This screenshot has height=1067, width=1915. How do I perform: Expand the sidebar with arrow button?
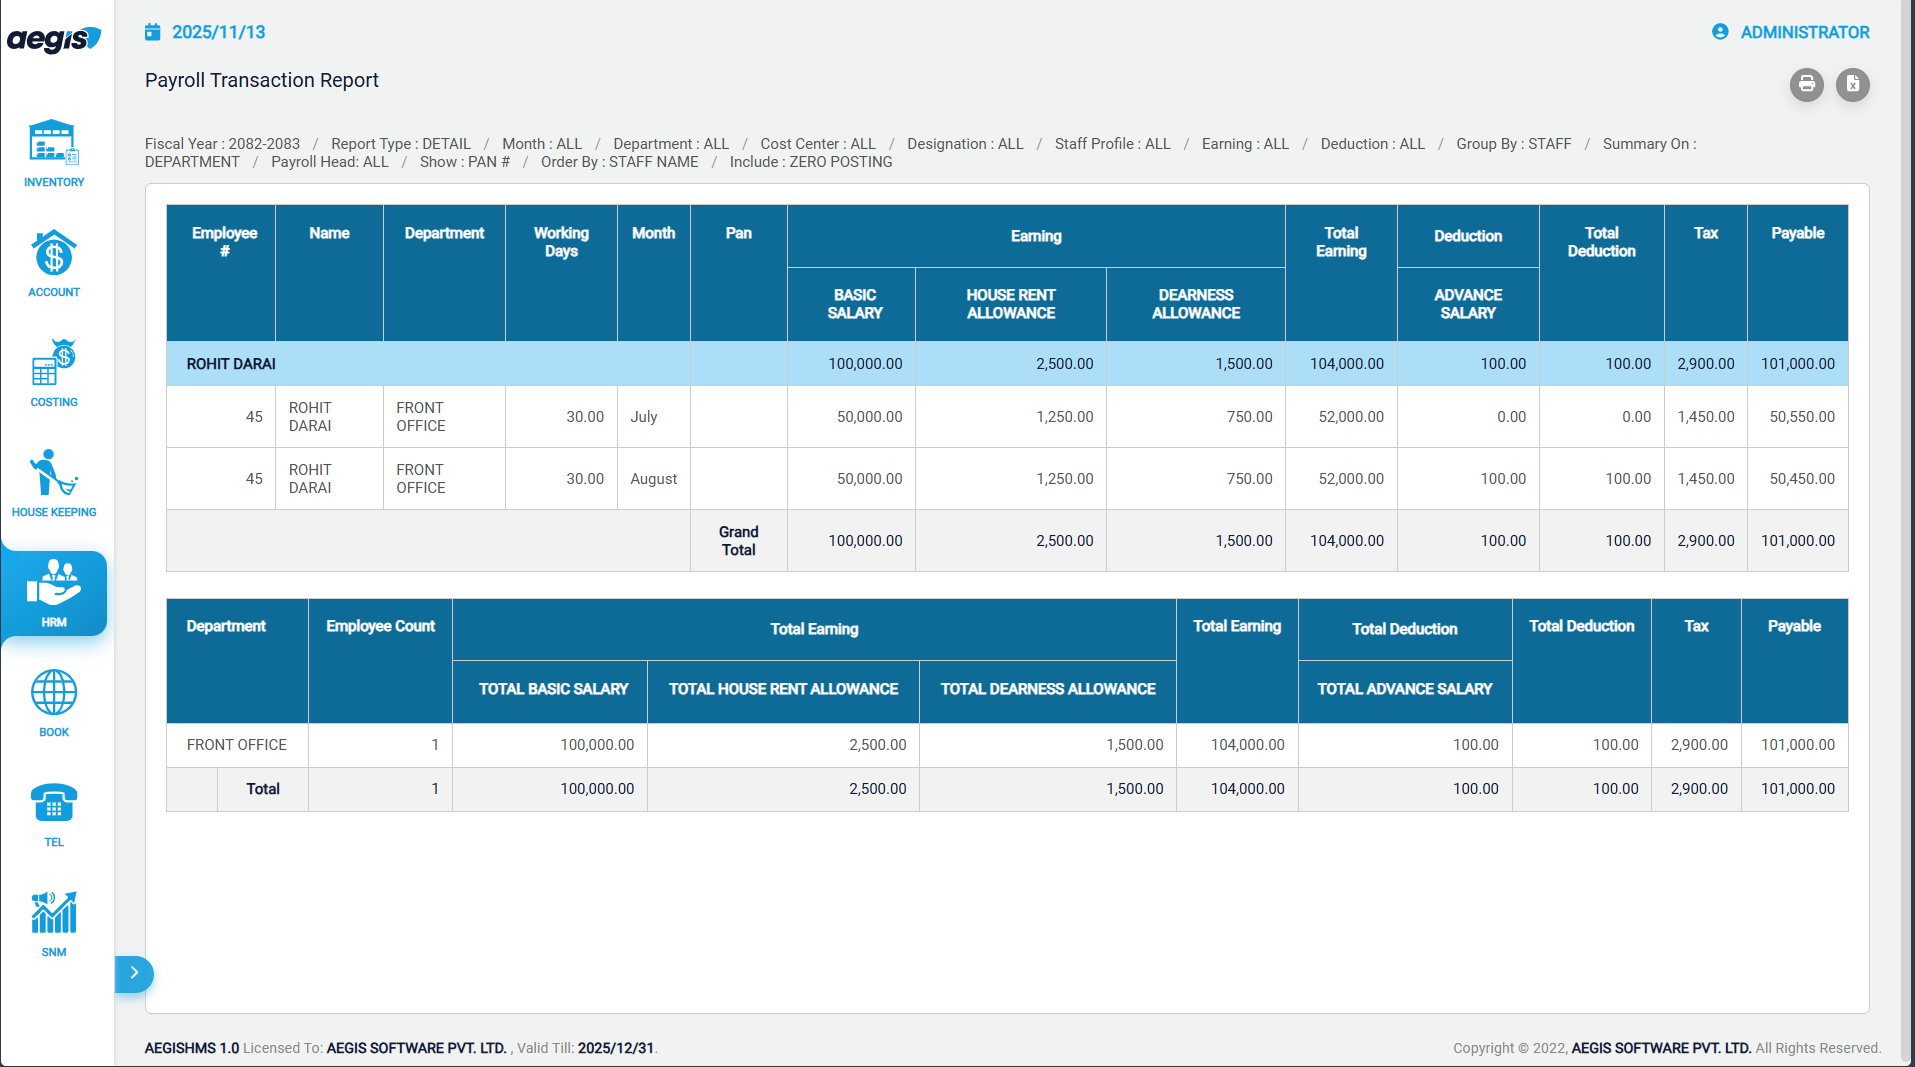(134, 973)
